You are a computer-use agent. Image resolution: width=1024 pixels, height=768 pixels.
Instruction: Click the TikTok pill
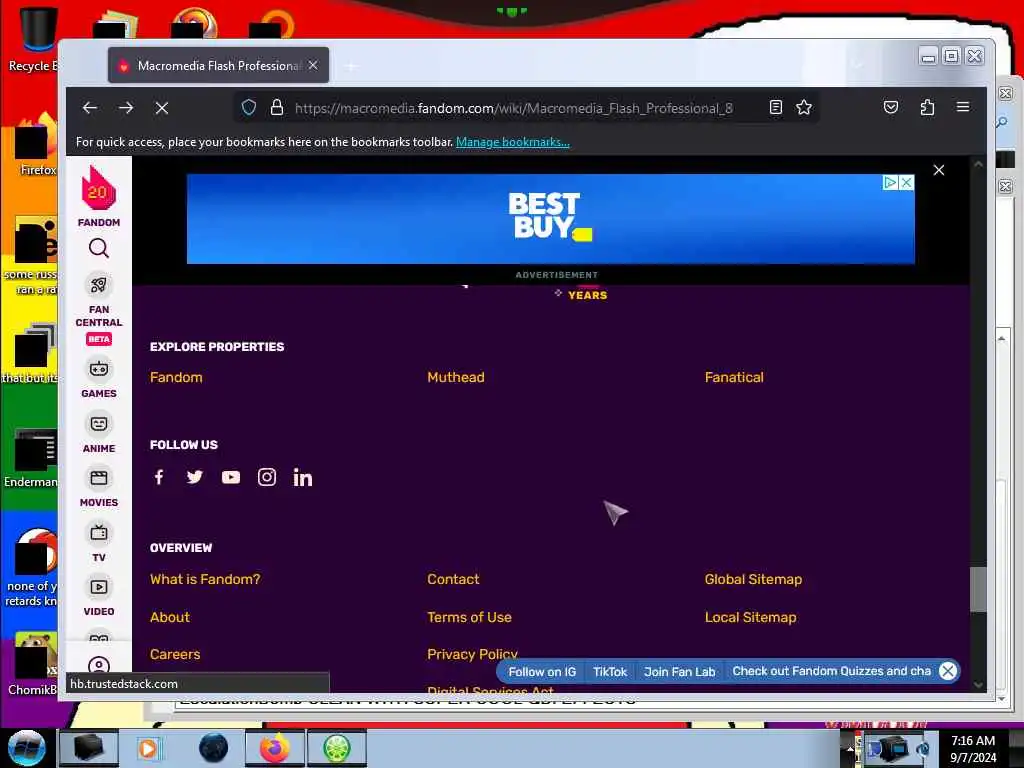pos(610,671)
